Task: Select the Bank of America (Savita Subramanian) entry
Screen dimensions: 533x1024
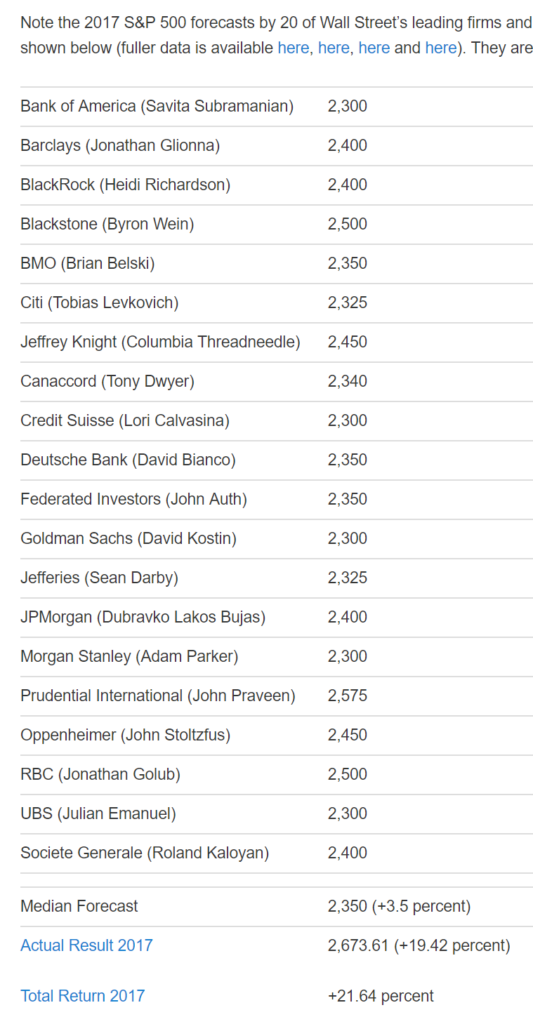Action: tap(157, 106)
